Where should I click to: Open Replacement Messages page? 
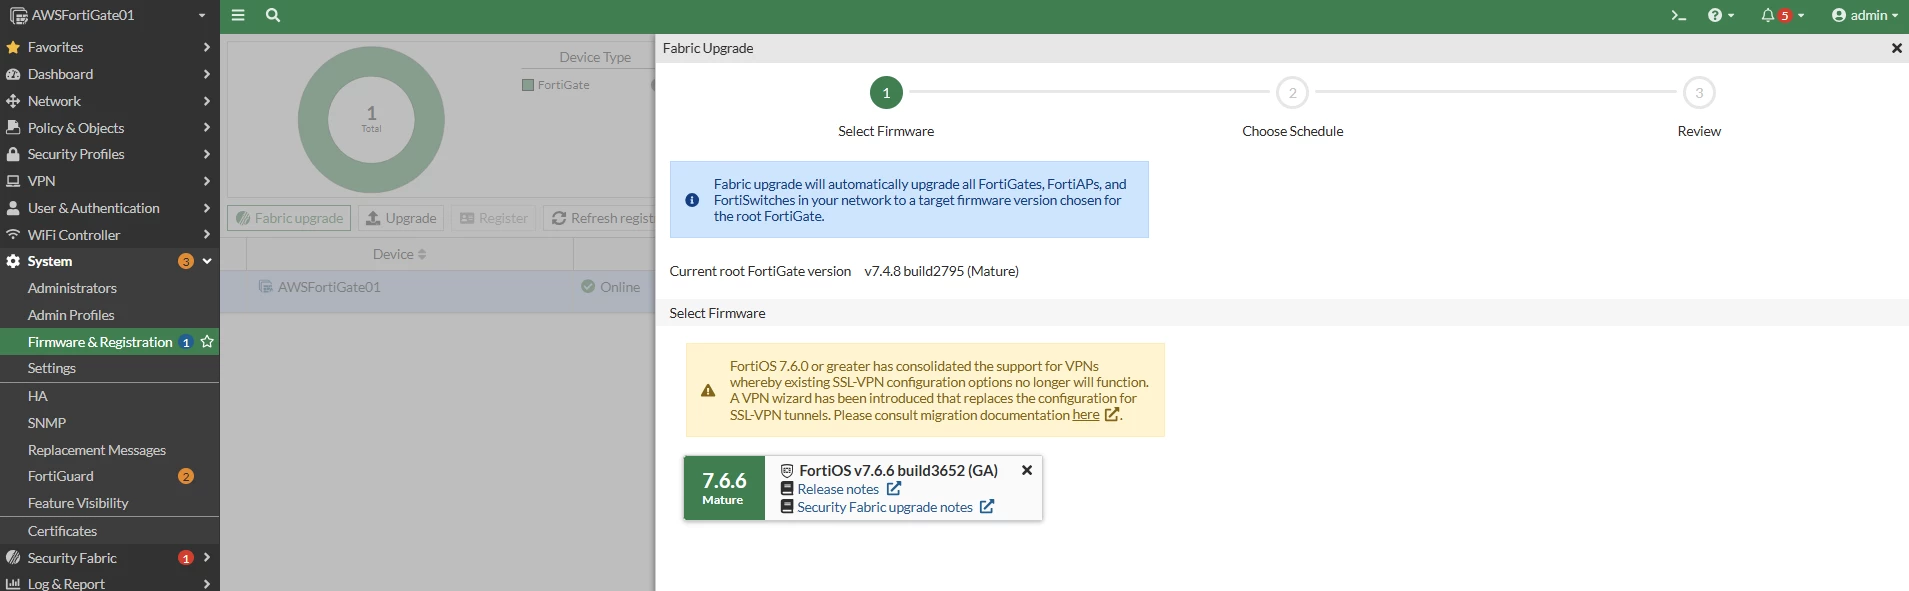[x=109, y=450]
